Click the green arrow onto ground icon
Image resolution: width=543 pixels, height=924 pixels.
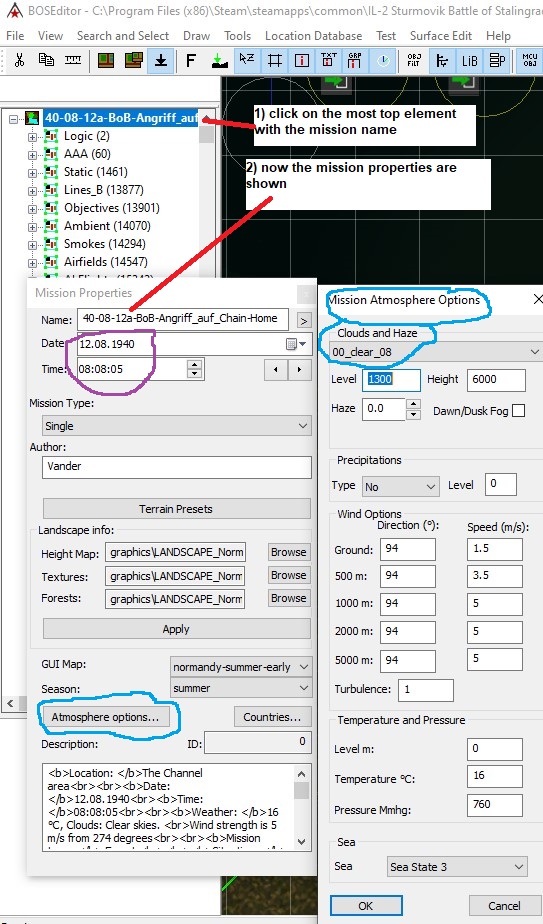pyautogui.click(x=219, y=61)
